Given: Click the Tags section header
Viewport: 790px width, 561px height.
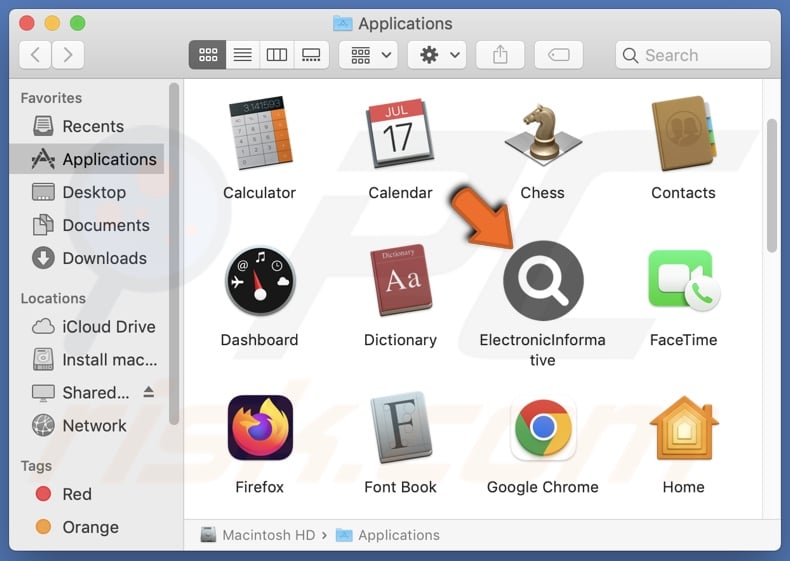Looking at the screenshot, I should [x=36, y=466].
